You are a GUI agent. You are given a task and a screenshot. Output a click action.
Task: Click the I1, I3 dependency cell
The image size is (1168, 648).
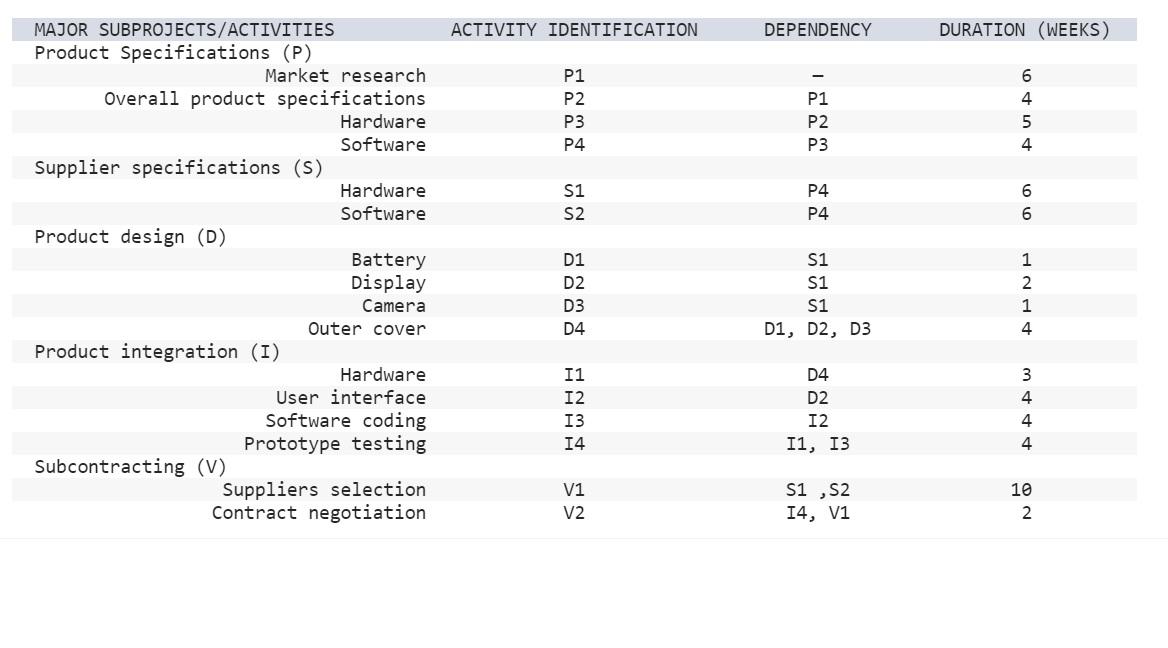point(817,444)
